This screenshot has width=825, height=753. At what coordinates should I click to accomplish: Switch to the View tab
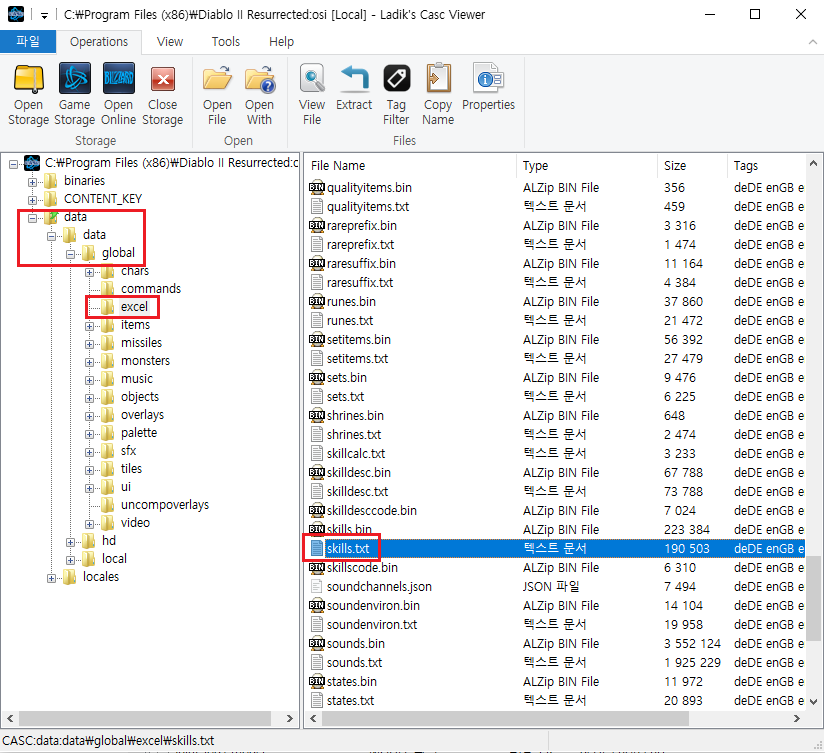tap(170, 42)
